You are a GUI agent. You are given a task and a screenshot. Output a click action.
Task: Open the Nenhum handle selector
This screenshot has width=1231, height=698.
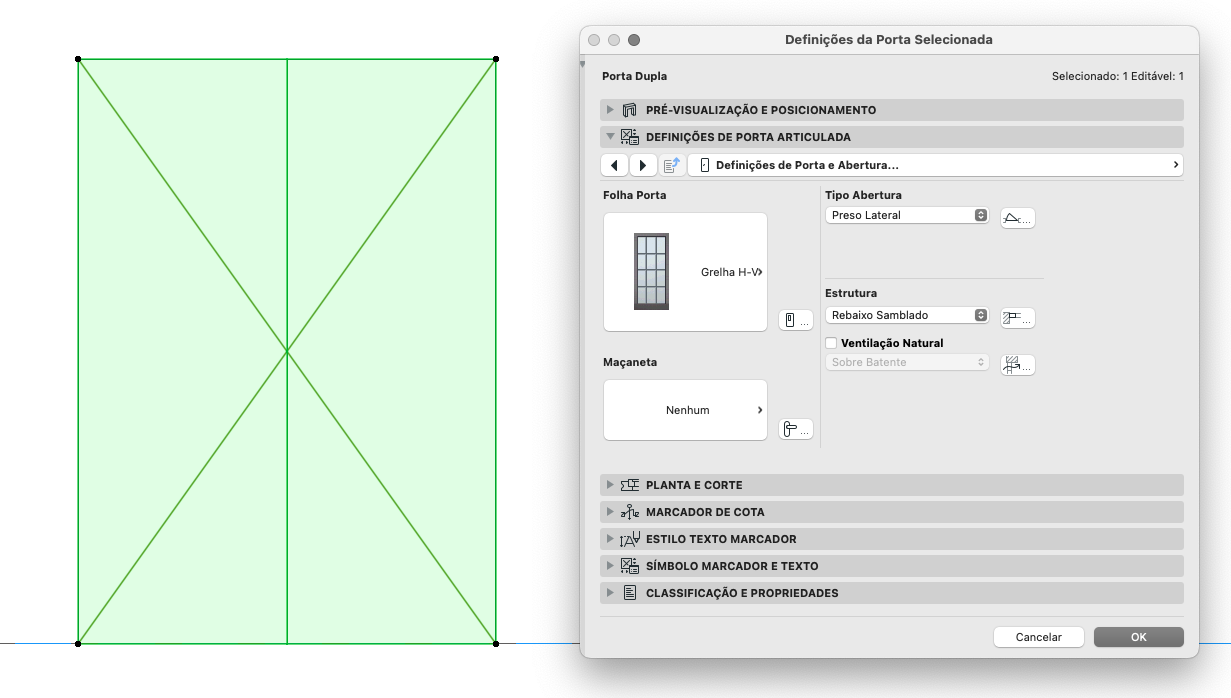tap(685, 410)
